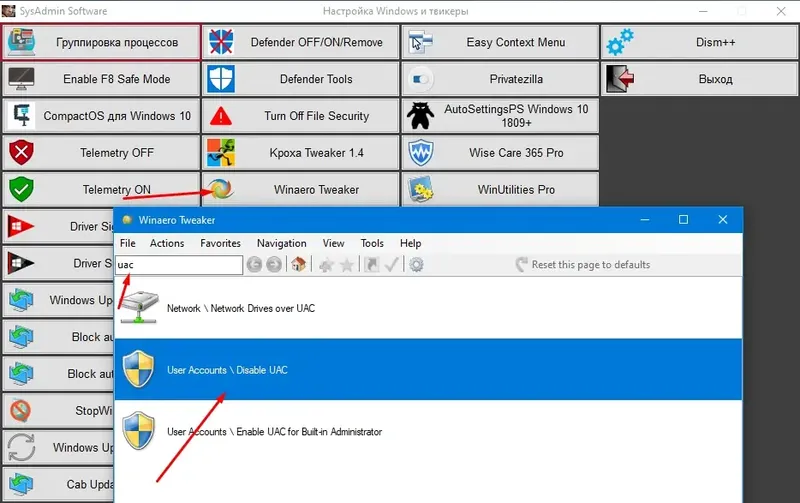Open Defender Tools
Viewport: 800px width, 503px height.
pyautogui.click(x=301, y=79)
